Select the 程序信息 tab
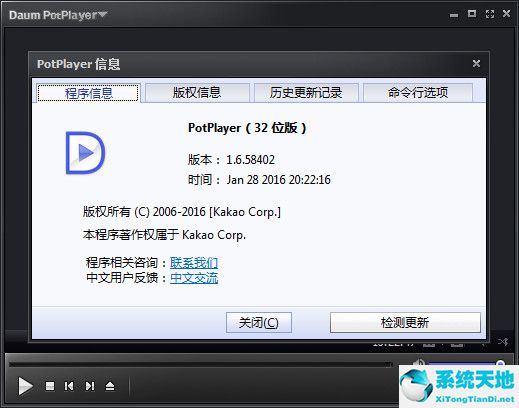 tap(88, 93)
